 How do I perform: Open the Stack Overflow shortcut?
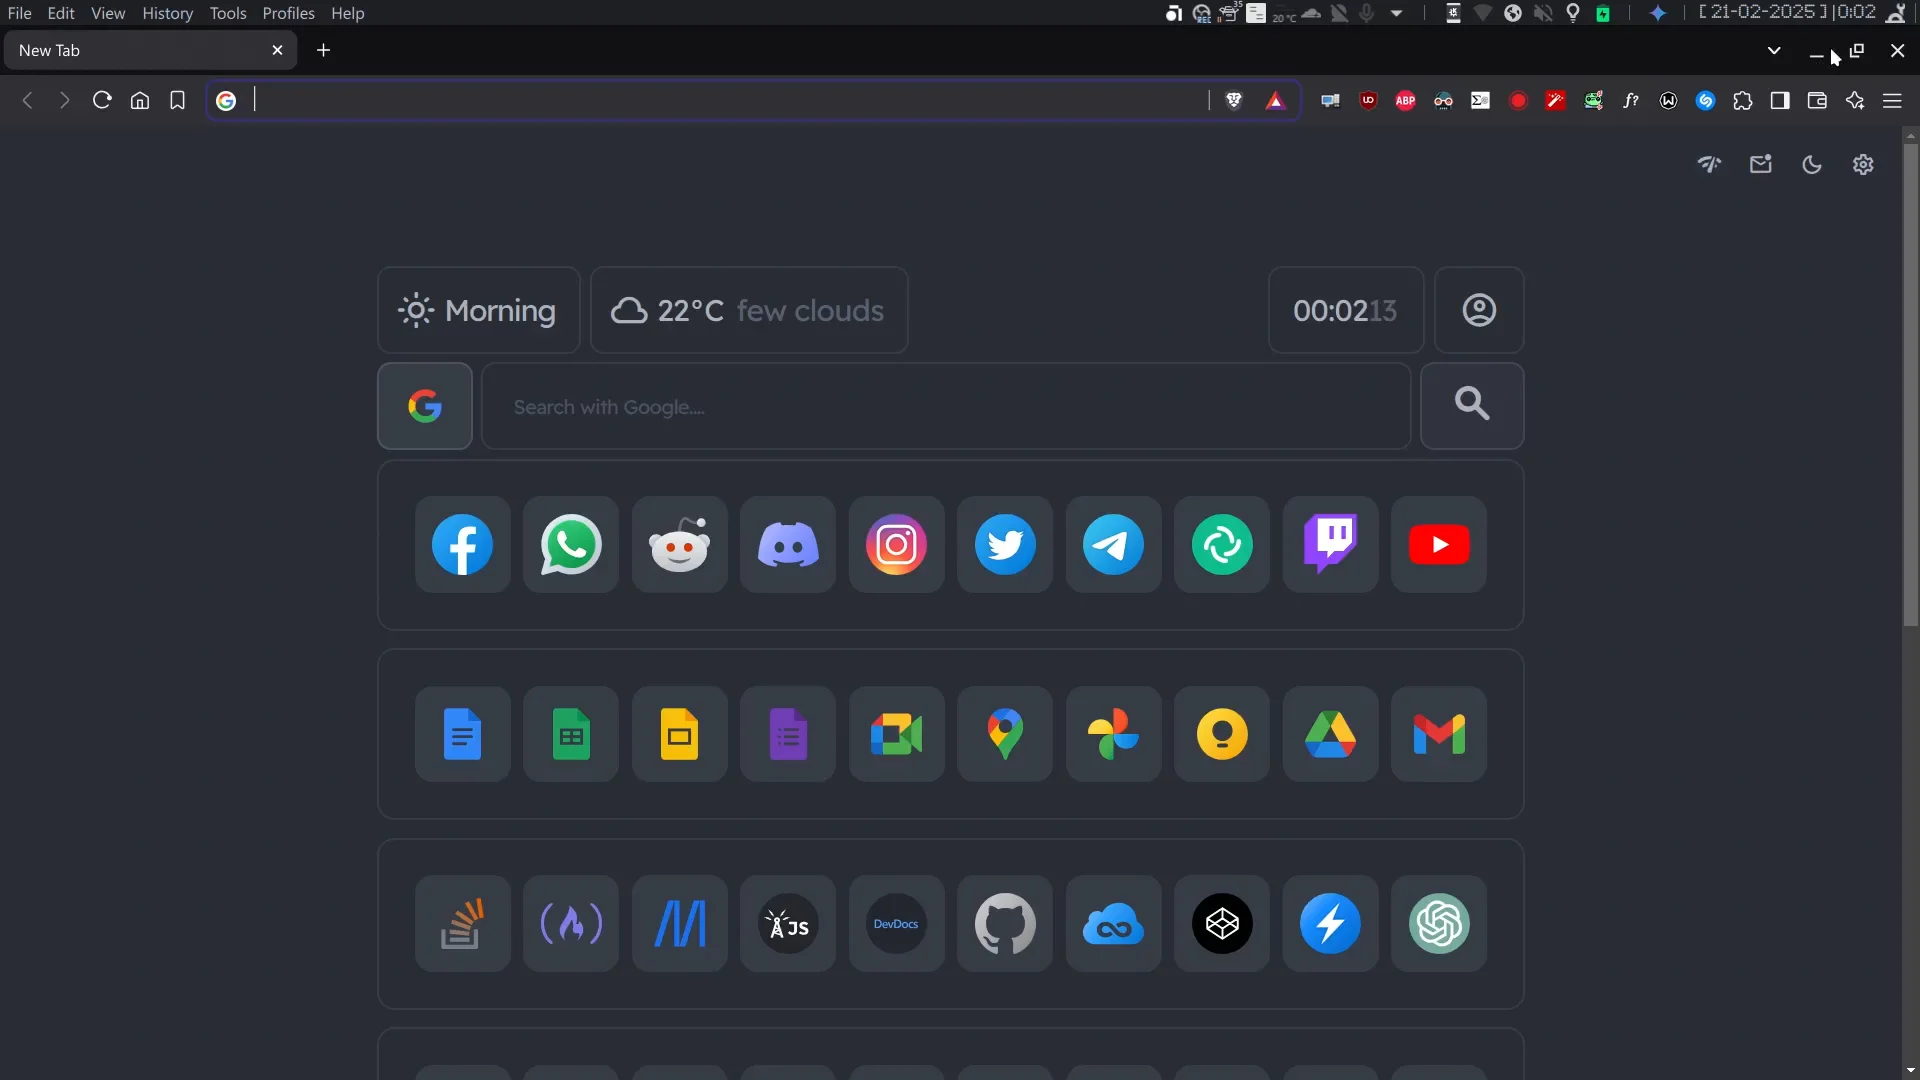click(462, 924)
